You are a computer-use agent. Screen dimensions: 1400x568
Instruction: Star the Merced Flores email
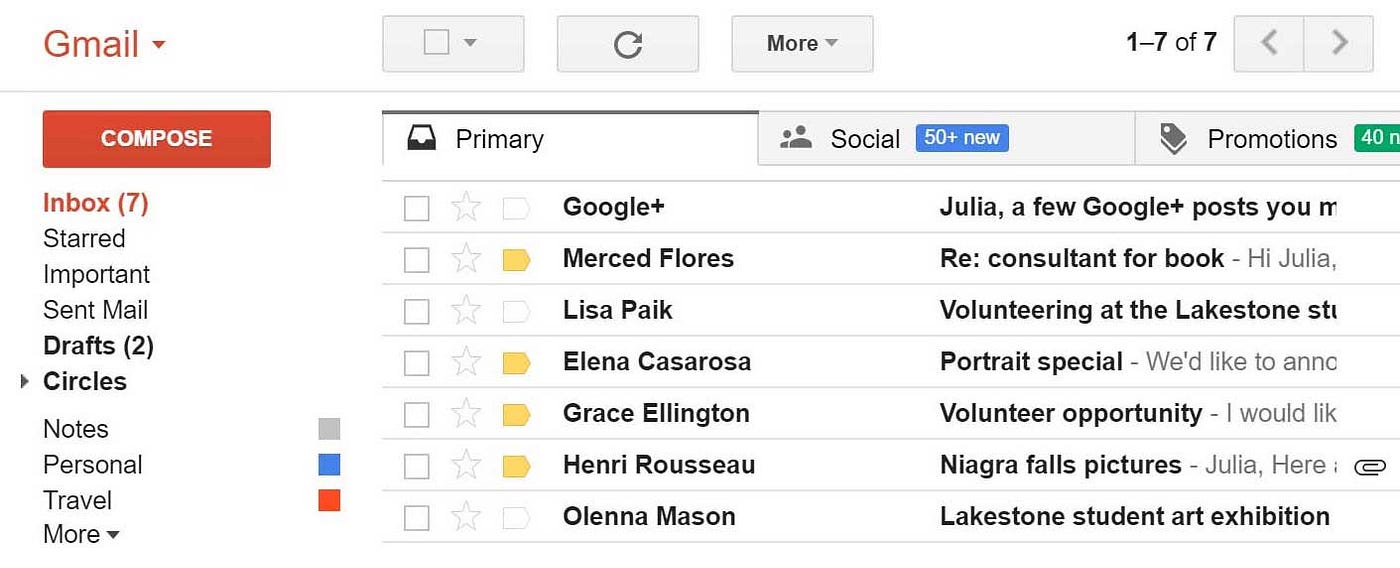[466, 259]
